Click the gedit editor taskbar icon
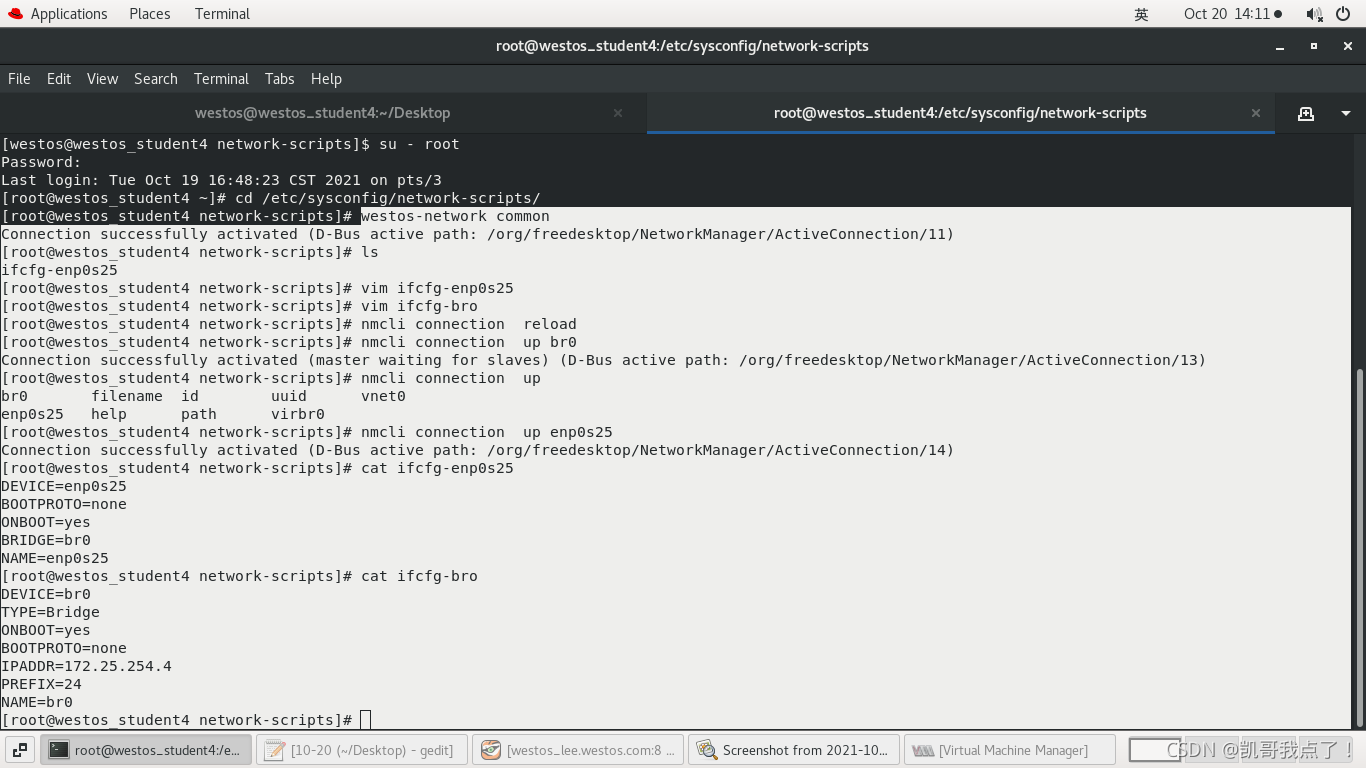This screenshot has height=768, width=1366. coord(362,749)
